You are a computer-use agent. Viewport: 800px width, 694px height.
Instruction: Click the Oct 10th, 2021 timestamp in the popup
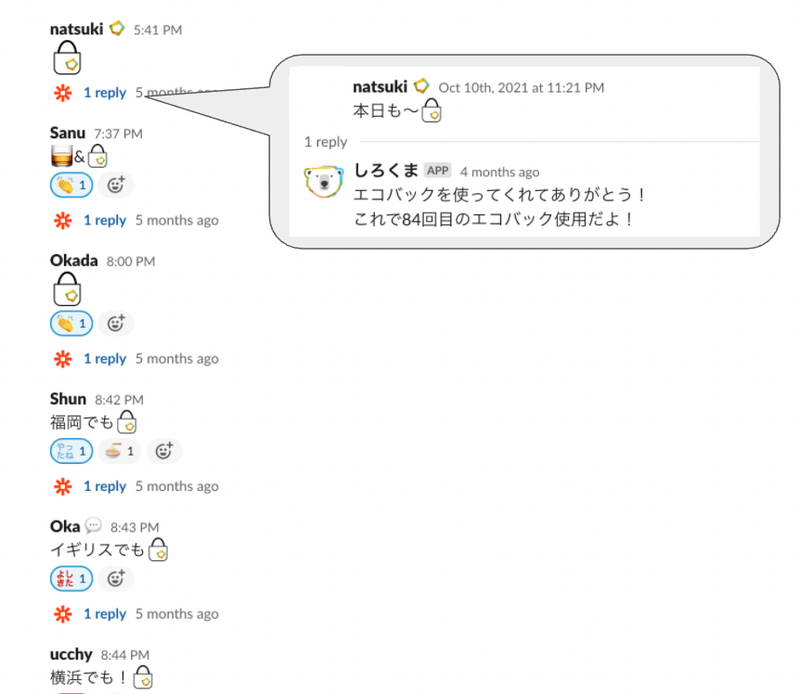[x=521, y=88]
